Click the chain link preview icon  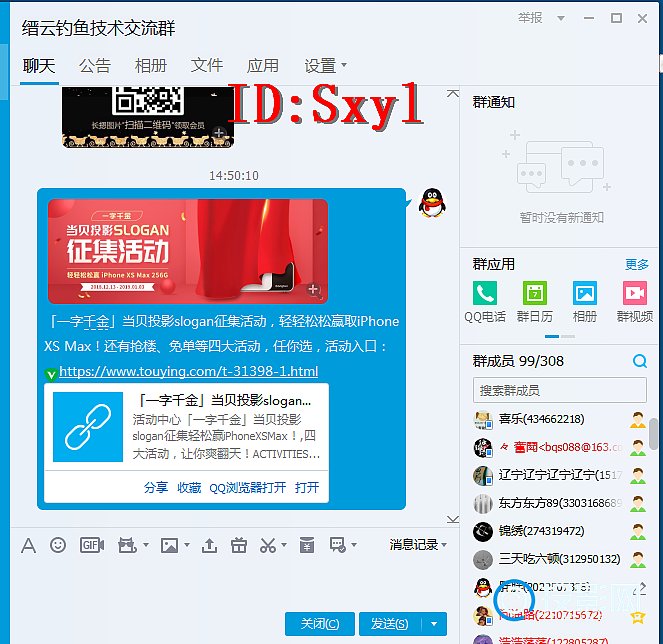click(88, 427)
